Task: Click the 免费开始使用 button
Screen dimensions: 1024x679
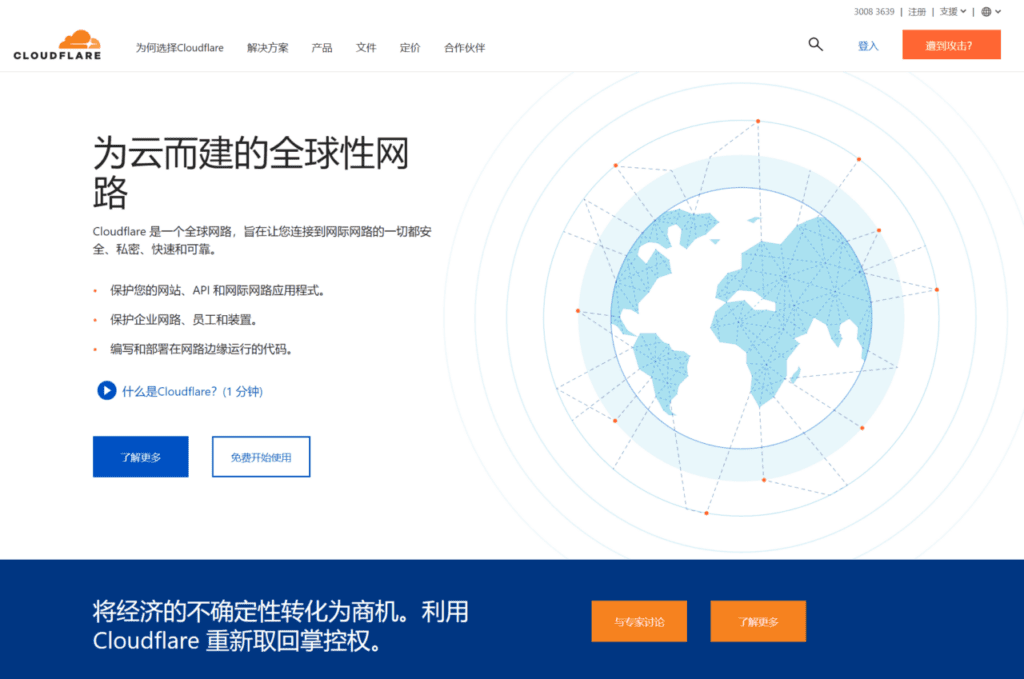Action: click(261, 457)
